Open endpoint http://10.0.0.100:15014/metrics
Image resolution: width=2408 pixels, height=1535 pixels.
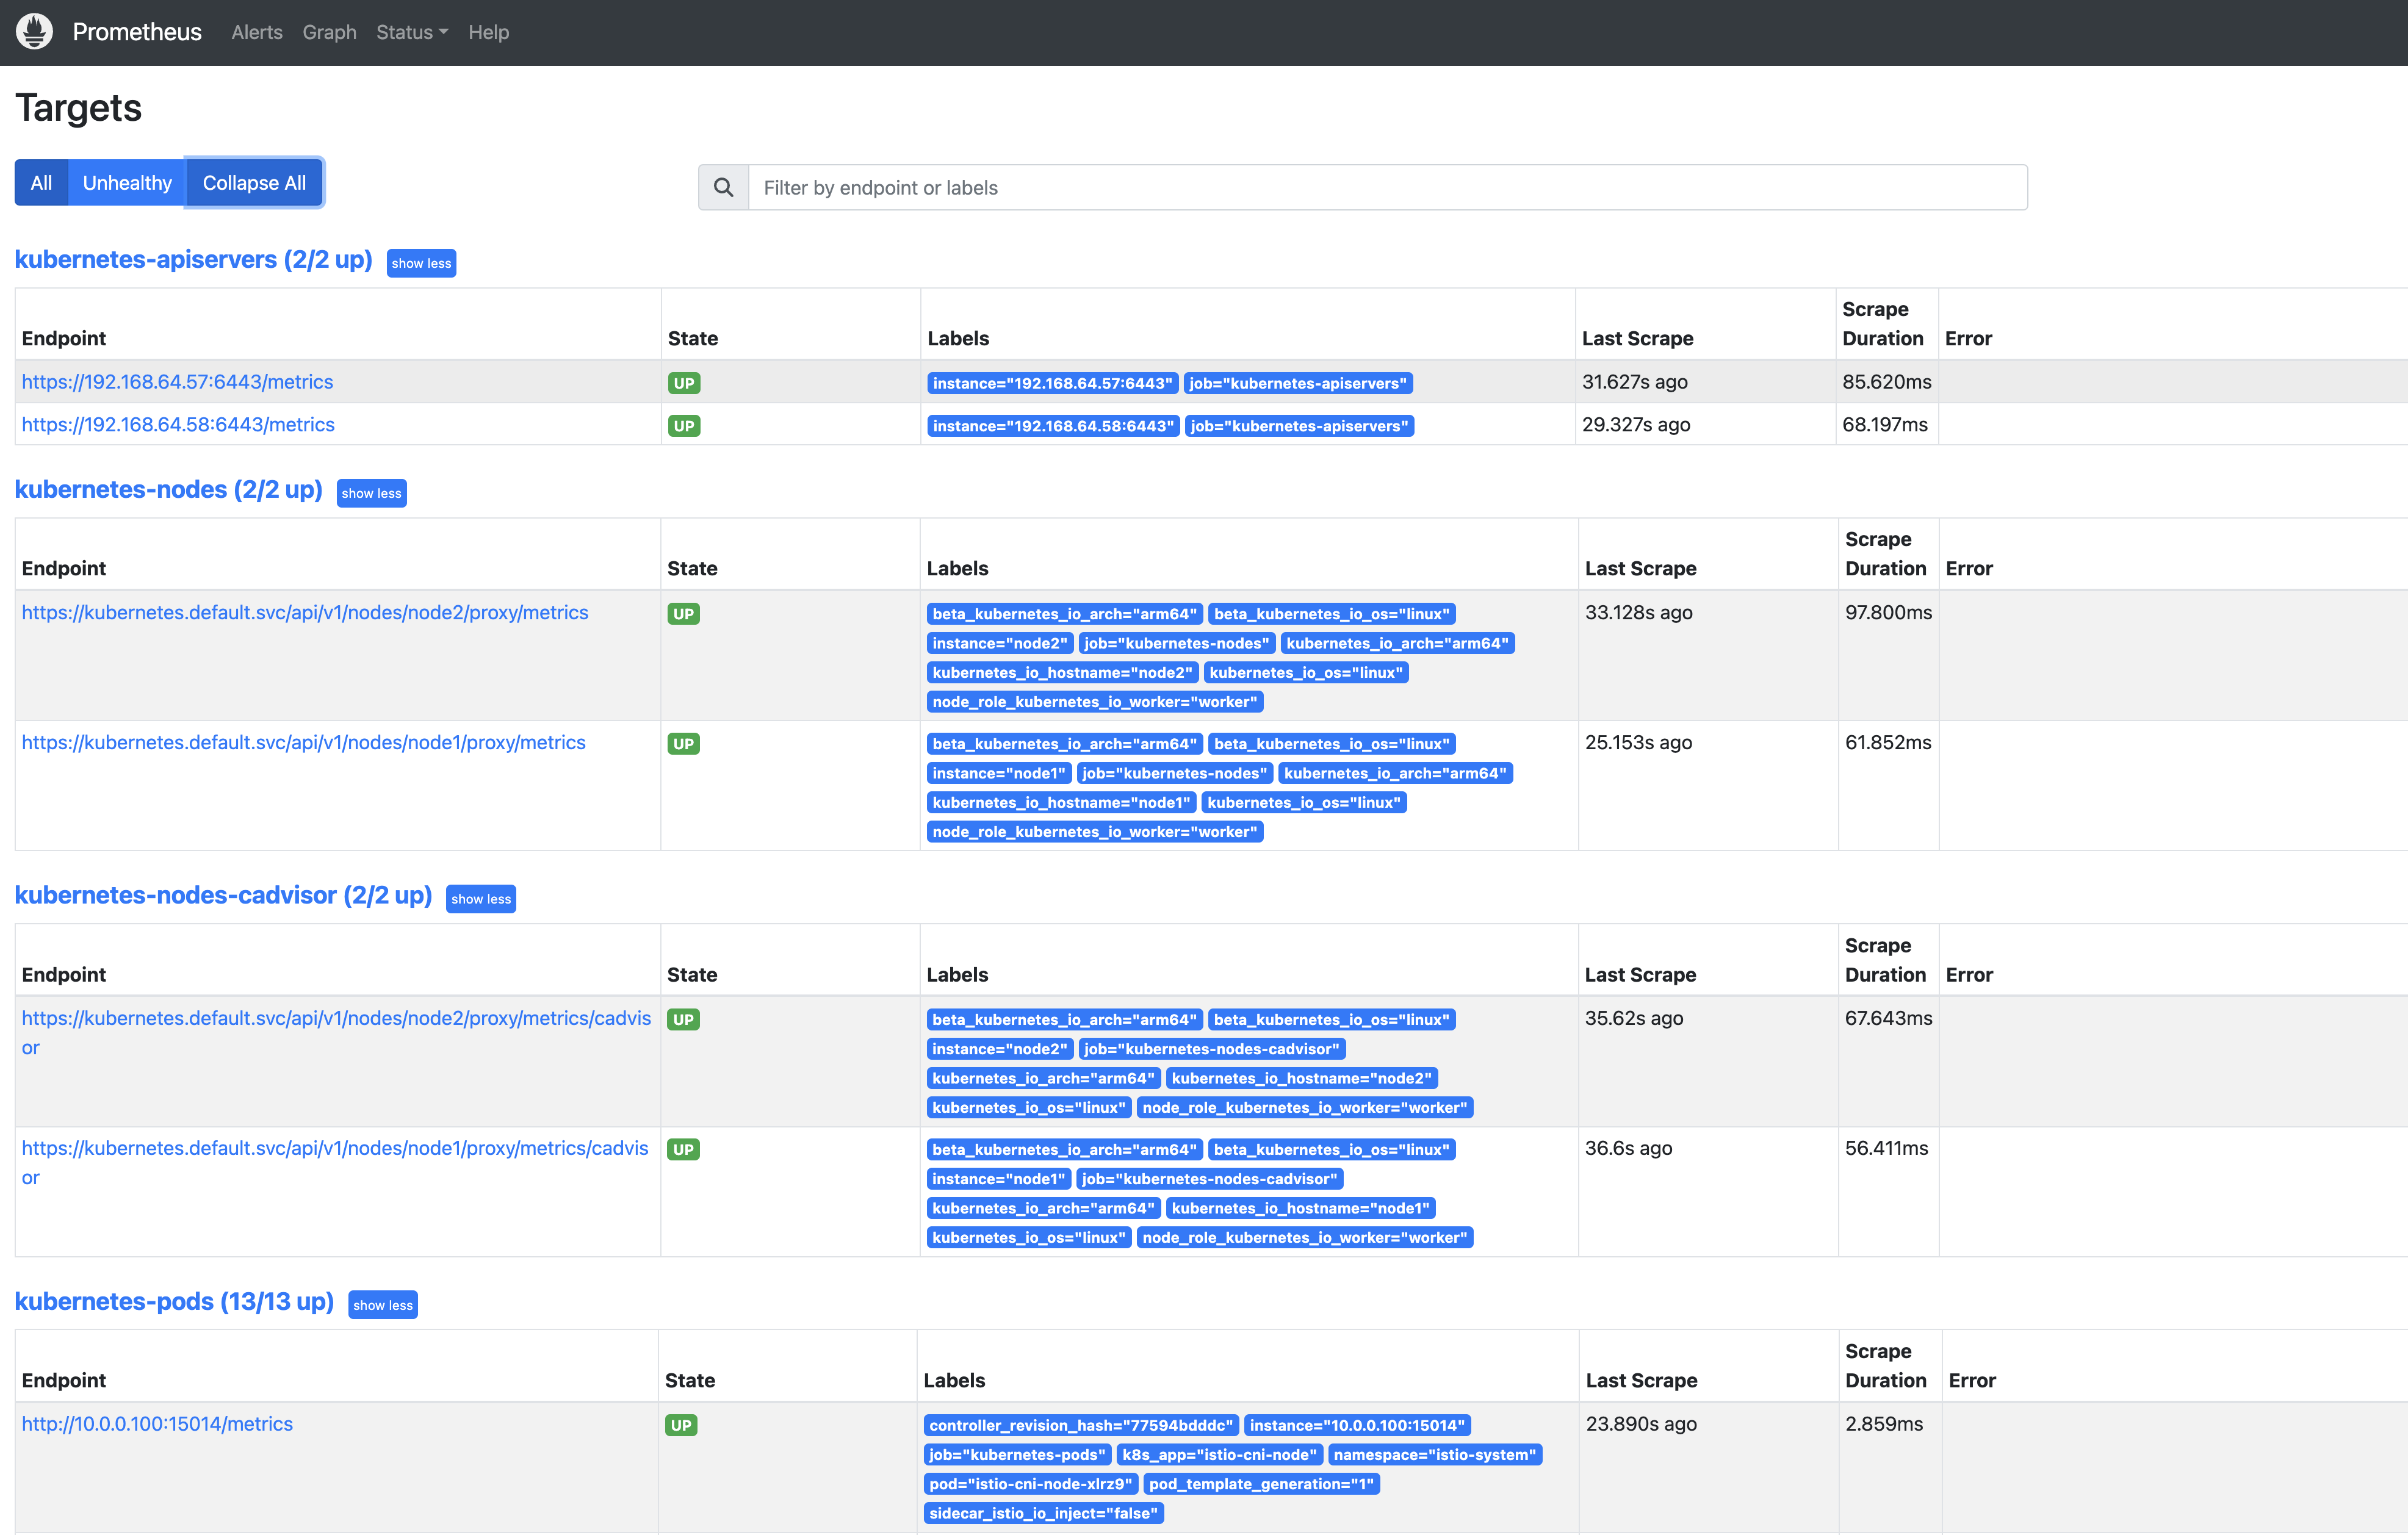point(157,1424)
